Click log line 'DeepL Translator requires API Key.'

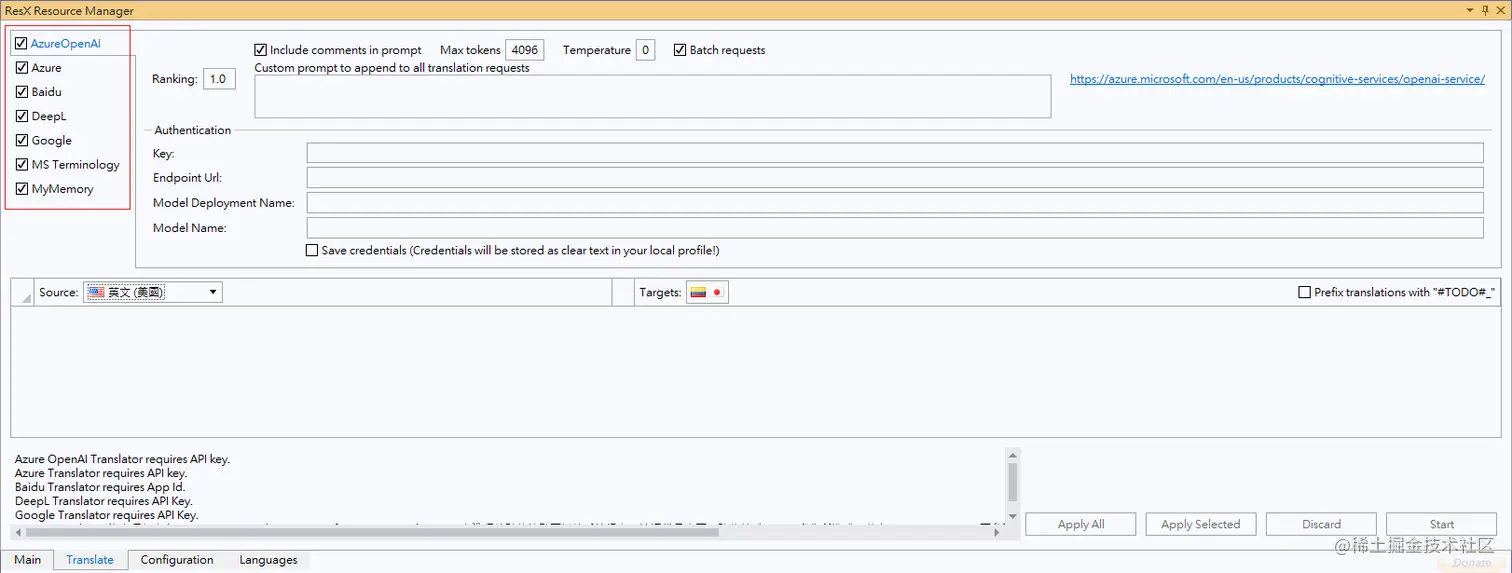pyautogui.click(x=104, y=501)
